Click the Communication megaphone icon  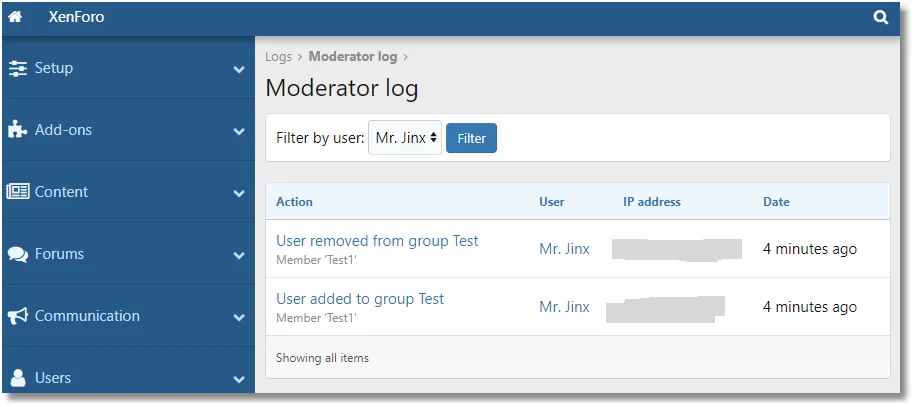[x=18, y=316]
